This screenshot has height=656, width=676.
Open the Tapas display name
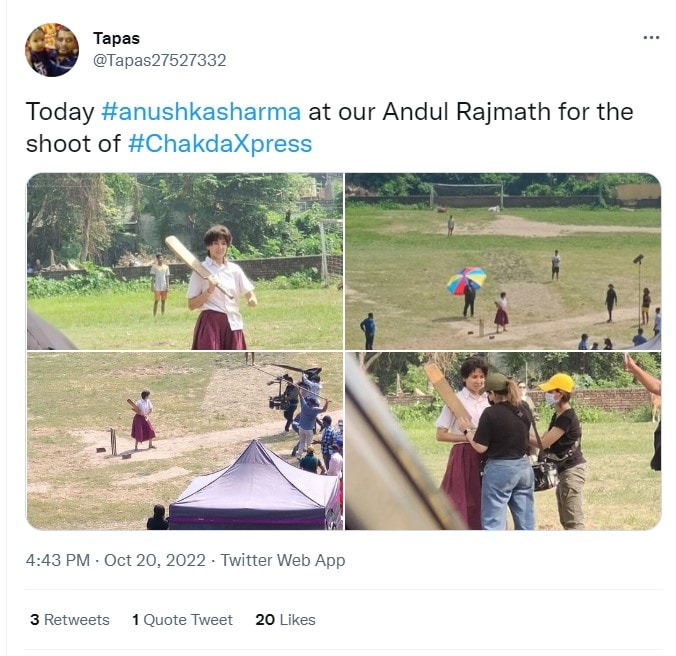click(116, 38)
